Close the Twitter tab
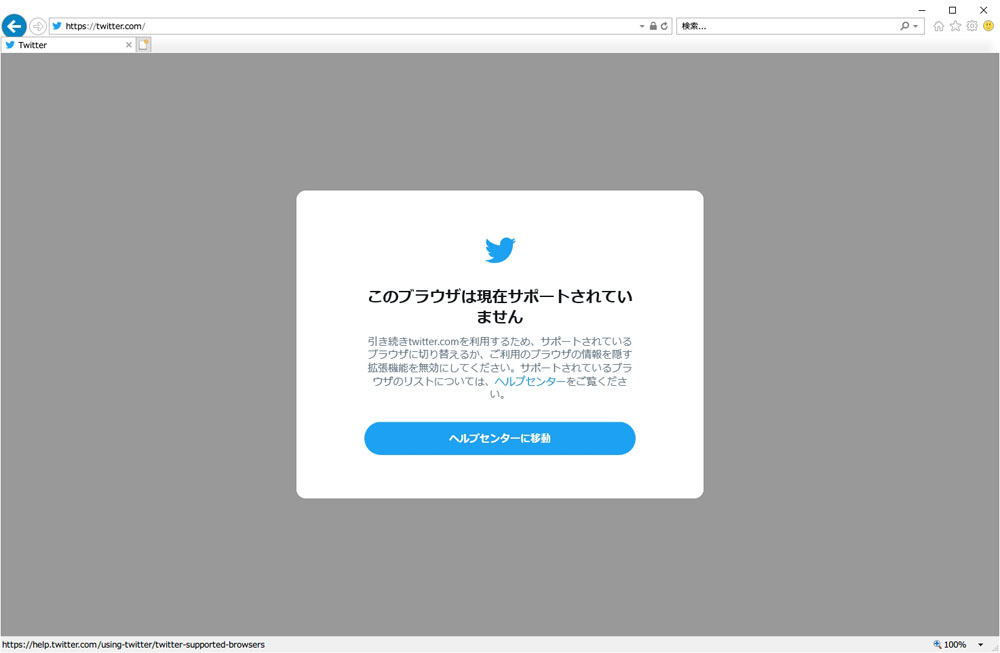This screenshot has width=1000, height=653. click(x=129, y=45)
